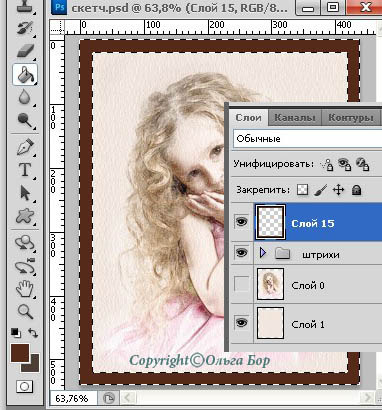Unify layer style icon
382x410 pixels.
(362, 164)
